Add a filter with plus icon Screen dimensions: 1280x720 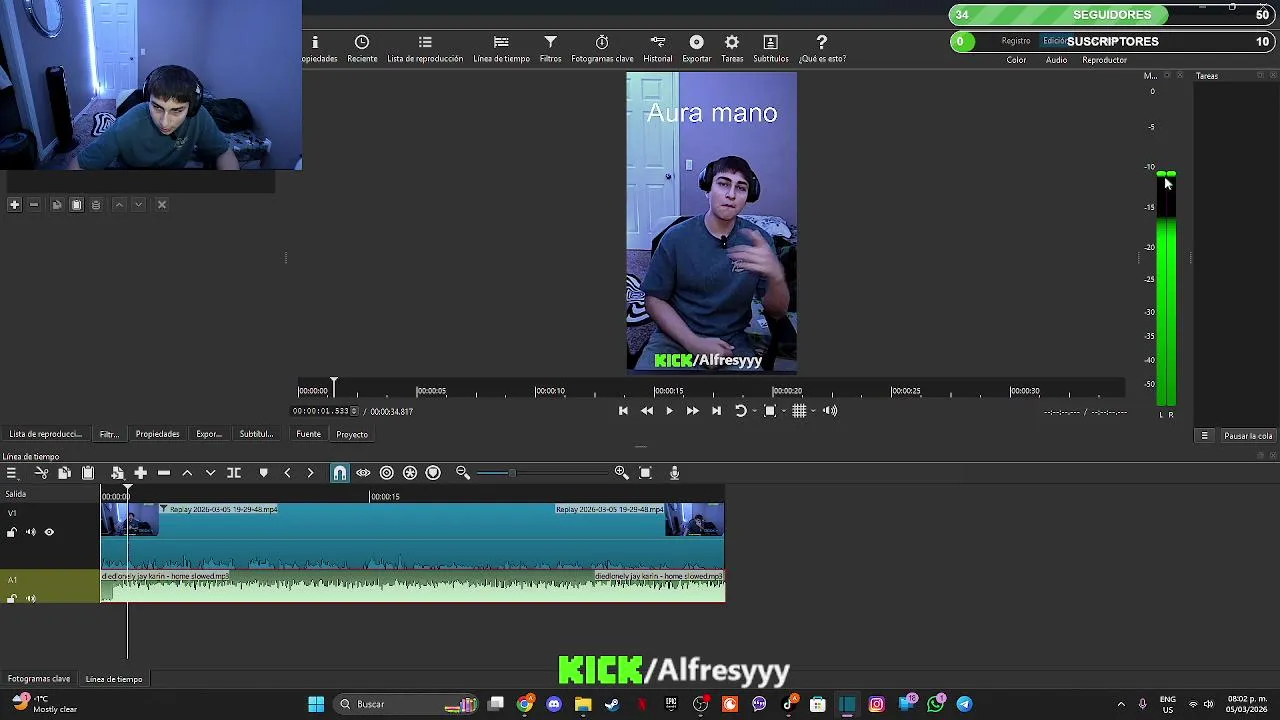pyautogui.click(x=14, y=205)
